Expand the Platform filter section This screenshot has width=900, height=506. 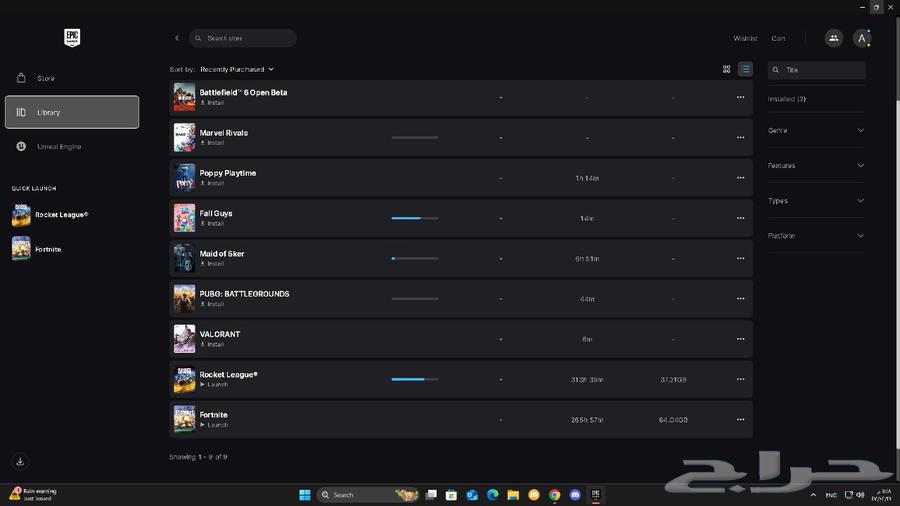pyautogui.click(x=815, y=236)
